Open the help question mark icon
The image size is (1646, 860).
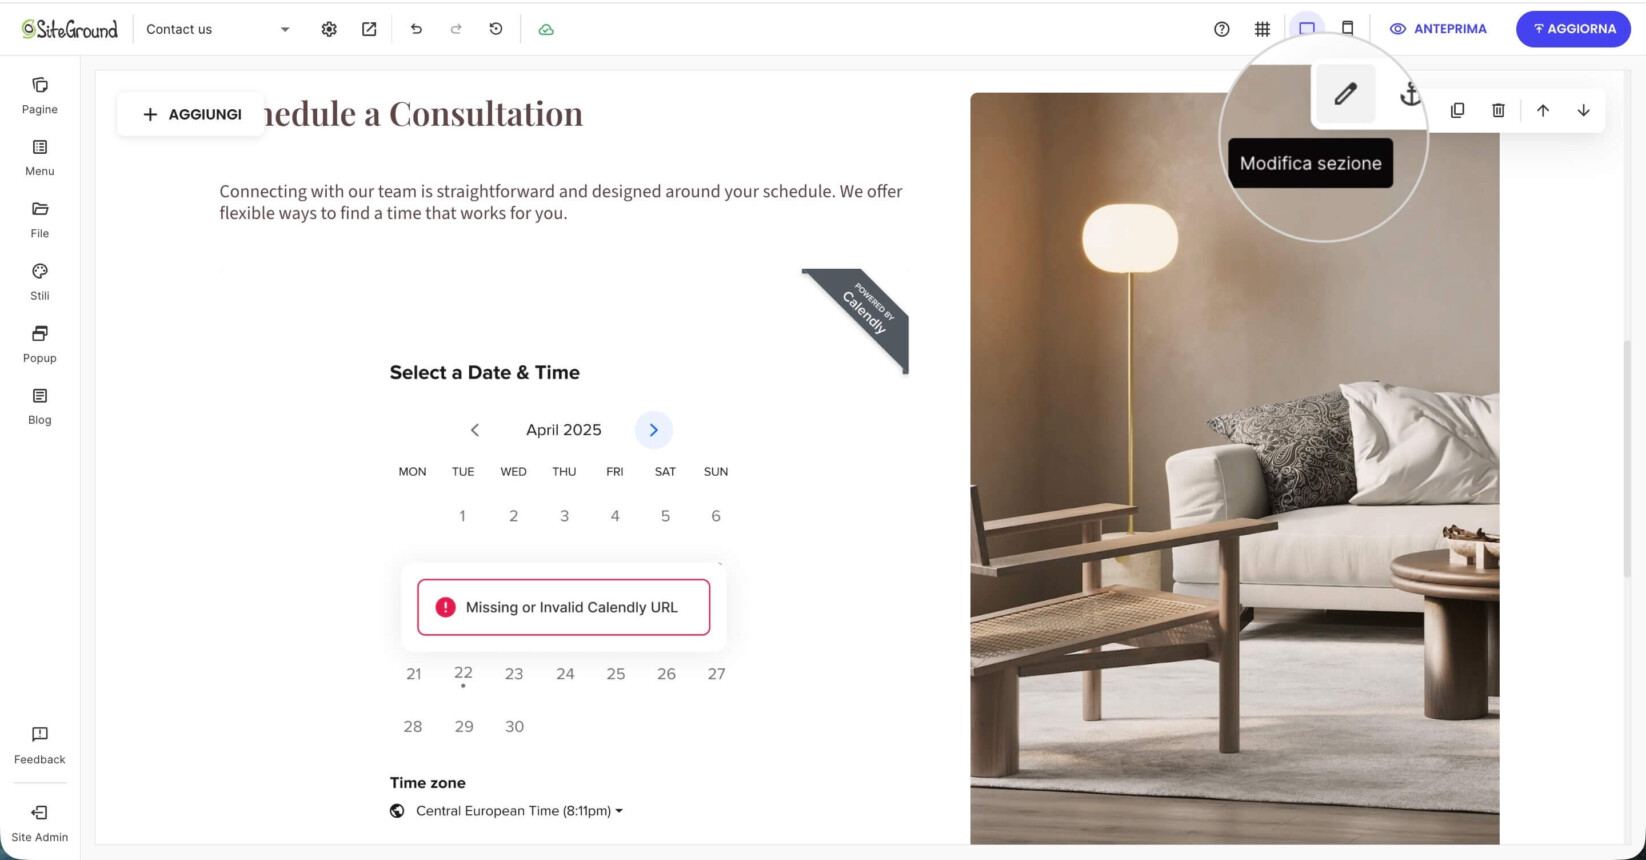pos(1222,29)
